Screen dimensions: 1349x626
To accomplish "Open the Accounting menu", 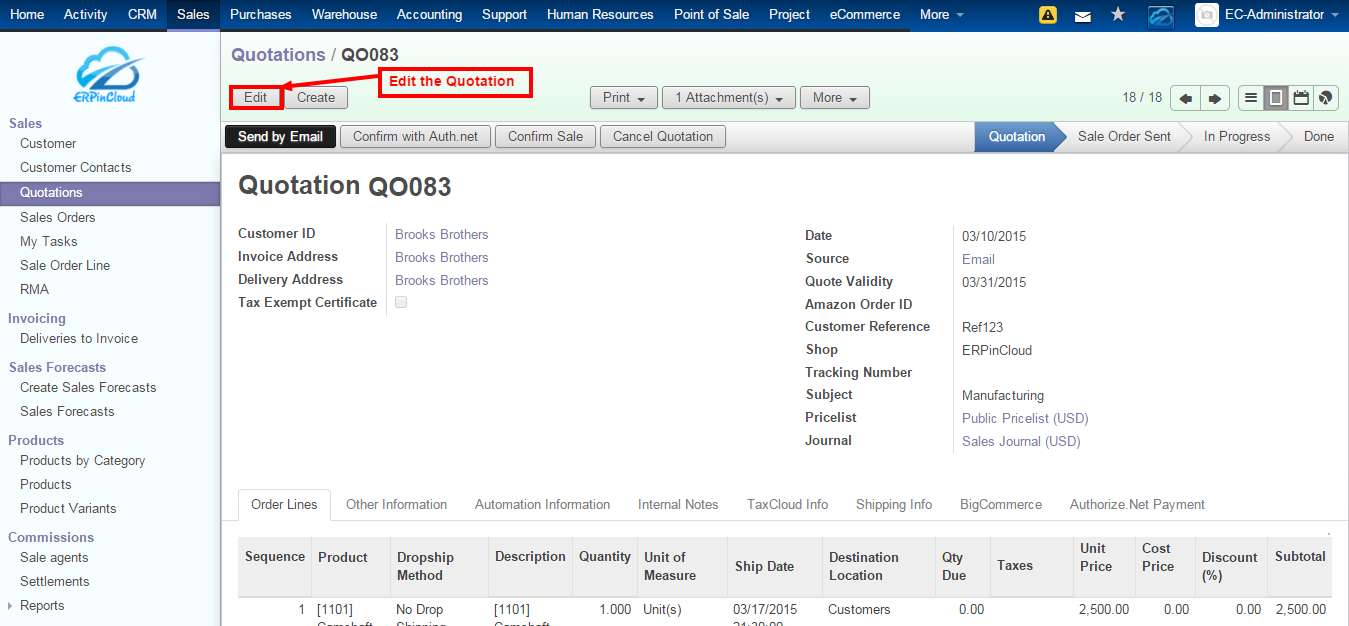I will pos(429,15).
